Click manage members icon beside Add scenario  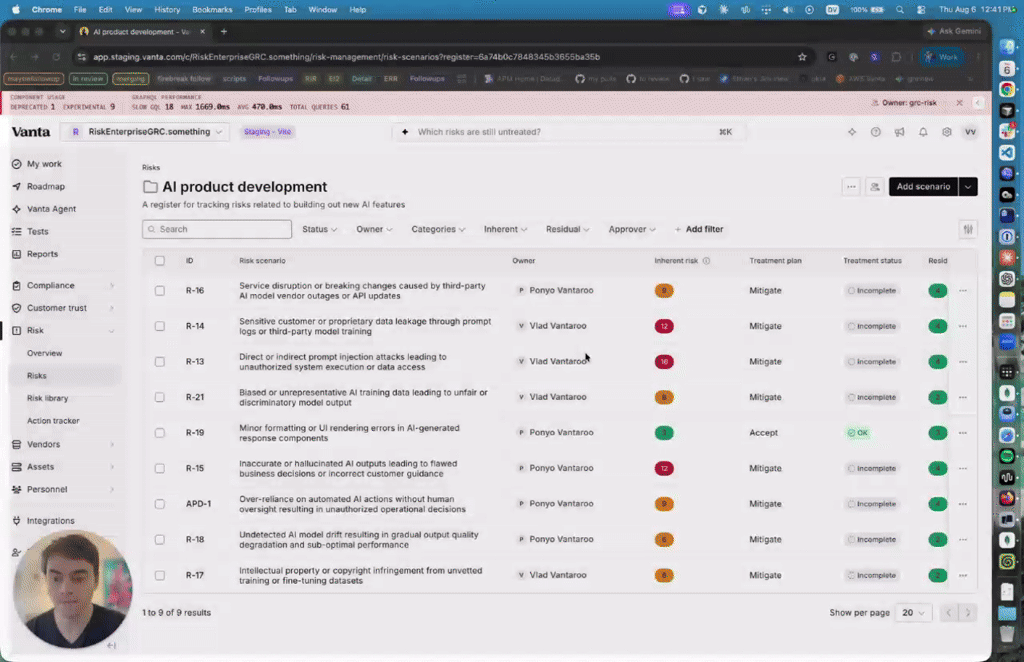click(x=874, y=187)
